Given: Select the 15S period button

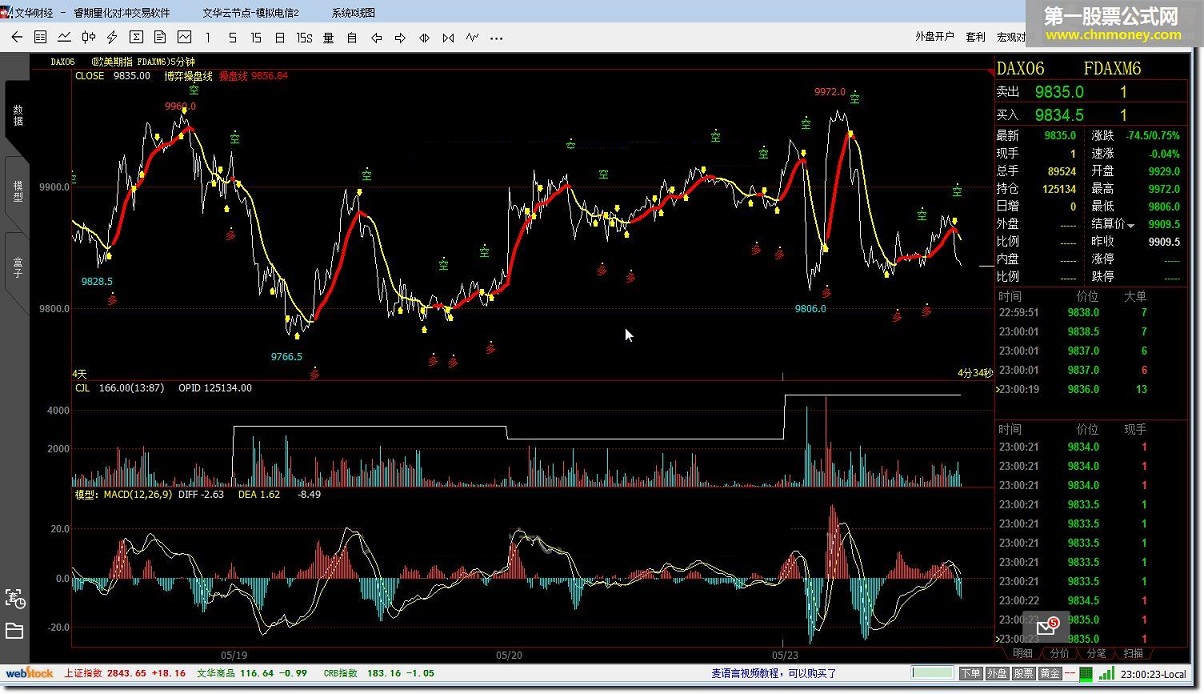Looking at the screenshot, I should (x=304, y=38).
